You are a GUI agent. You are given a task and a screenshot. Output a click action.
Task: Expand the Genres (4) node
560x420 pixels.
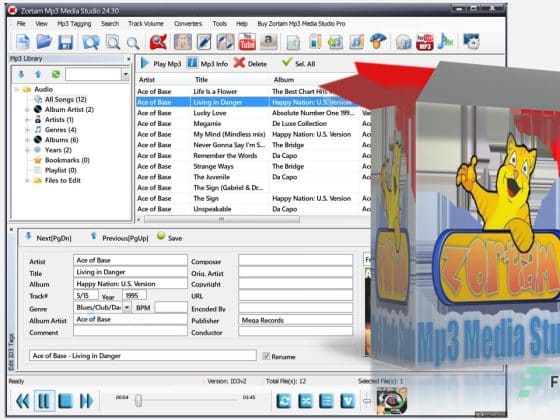click(x=27, y=130)
